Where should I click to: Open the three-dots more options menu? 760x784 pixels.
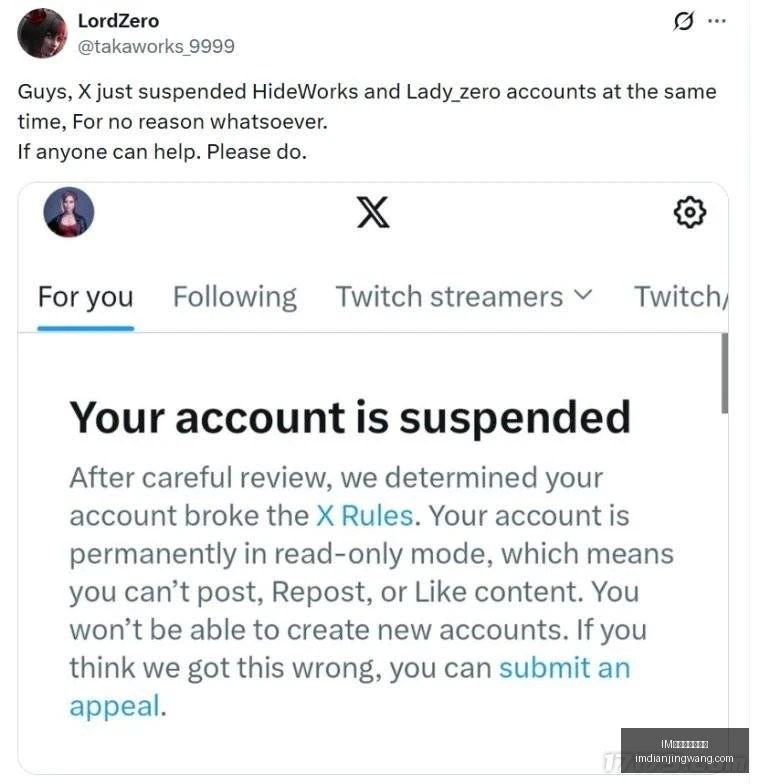717,21
